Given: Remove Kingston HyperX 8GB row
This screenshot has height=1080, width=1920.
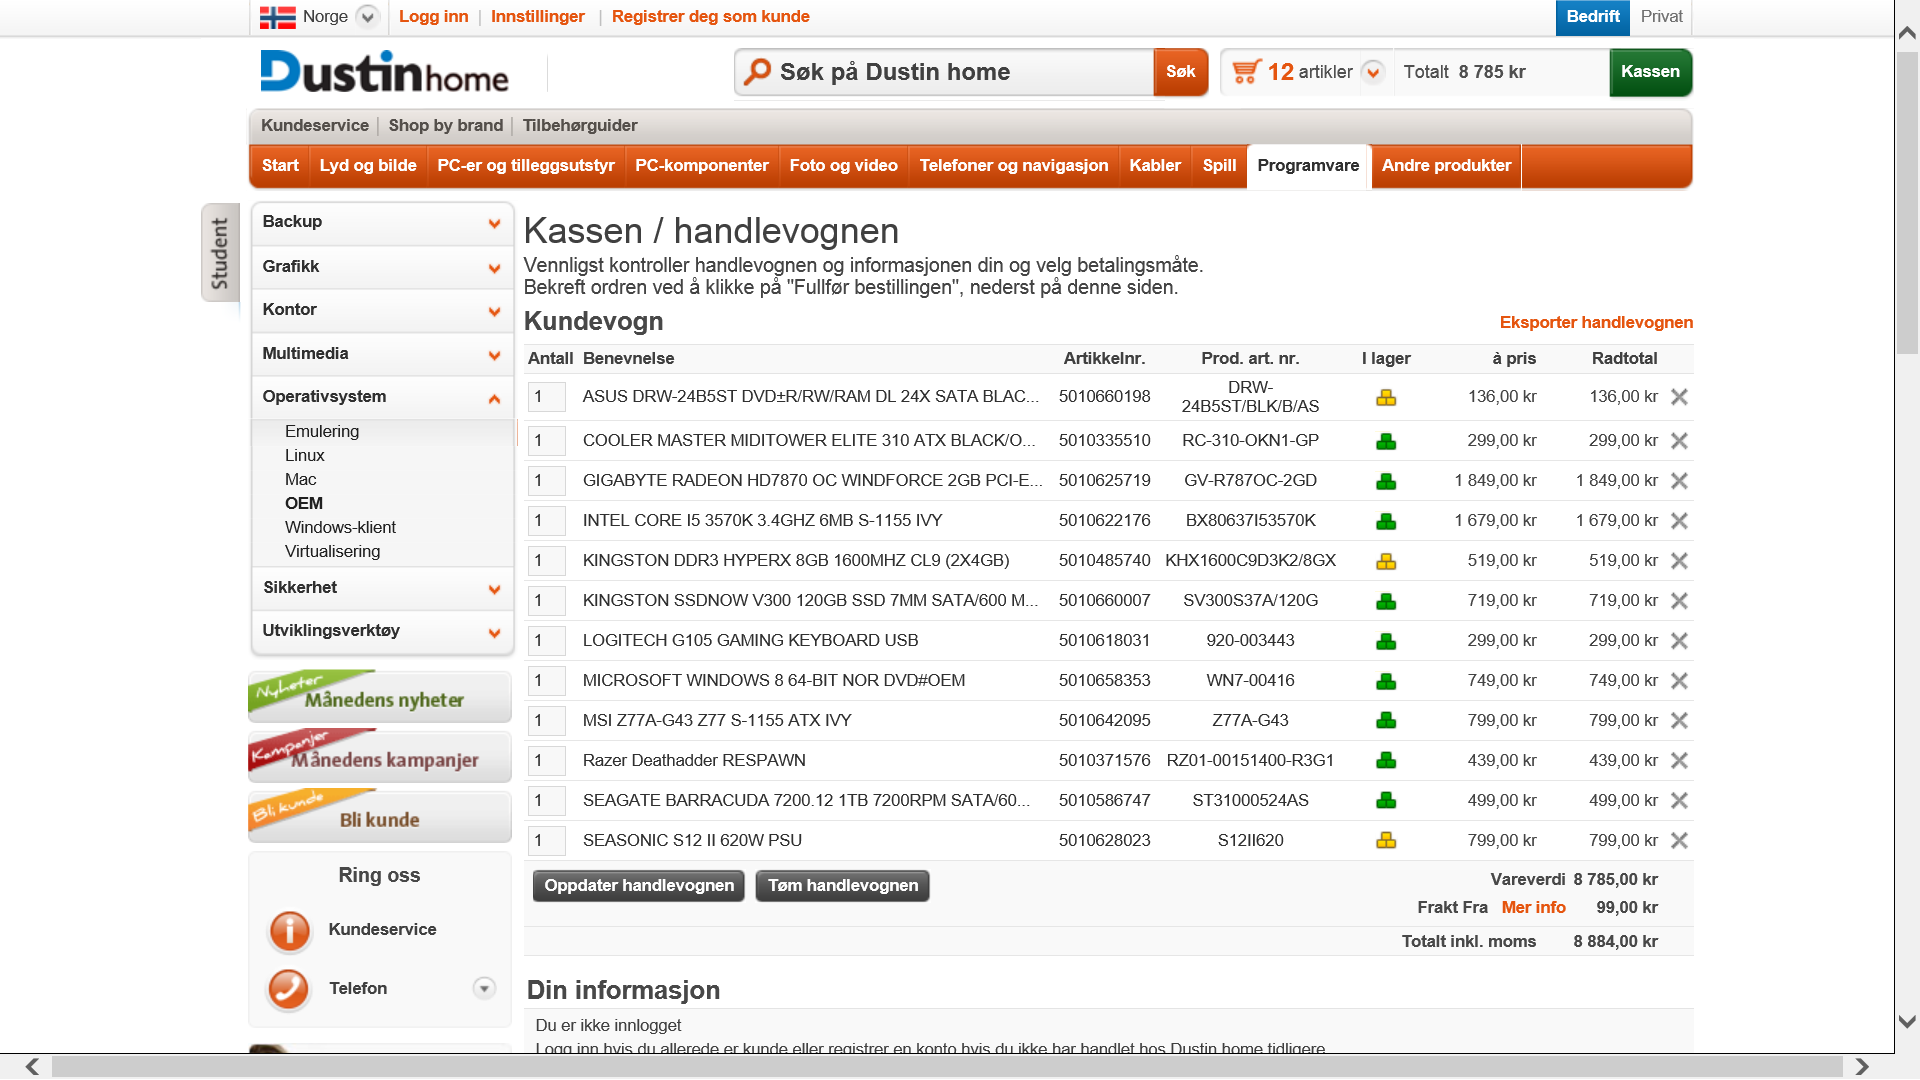Looking at the screenshot, I should point(1679,561).
